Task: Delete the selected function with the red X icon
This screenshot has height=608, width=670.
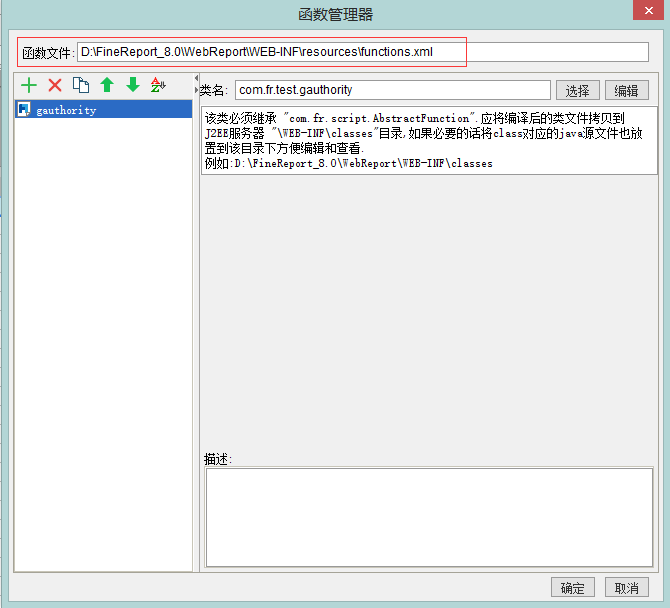Action: tap(55, 85)
